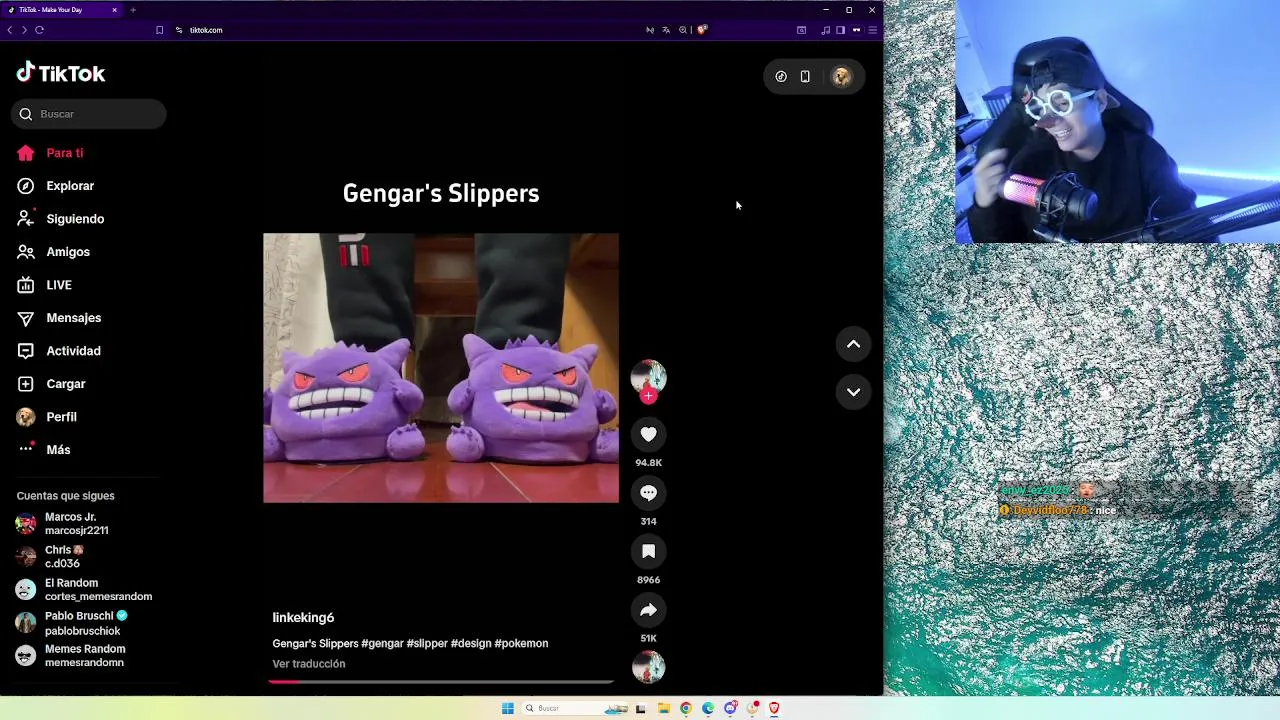Open Brave browser from taskbar

774,708
